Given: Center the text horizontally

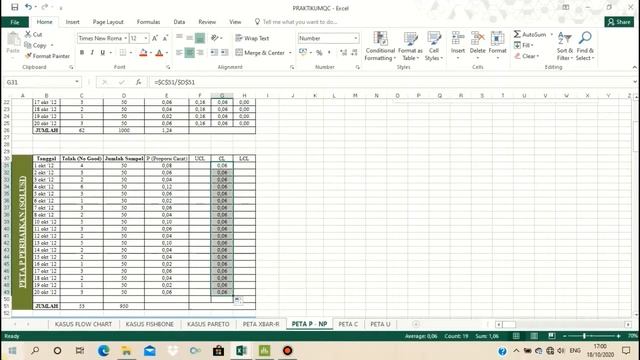Looking at the screenshot, I should 190,53.
